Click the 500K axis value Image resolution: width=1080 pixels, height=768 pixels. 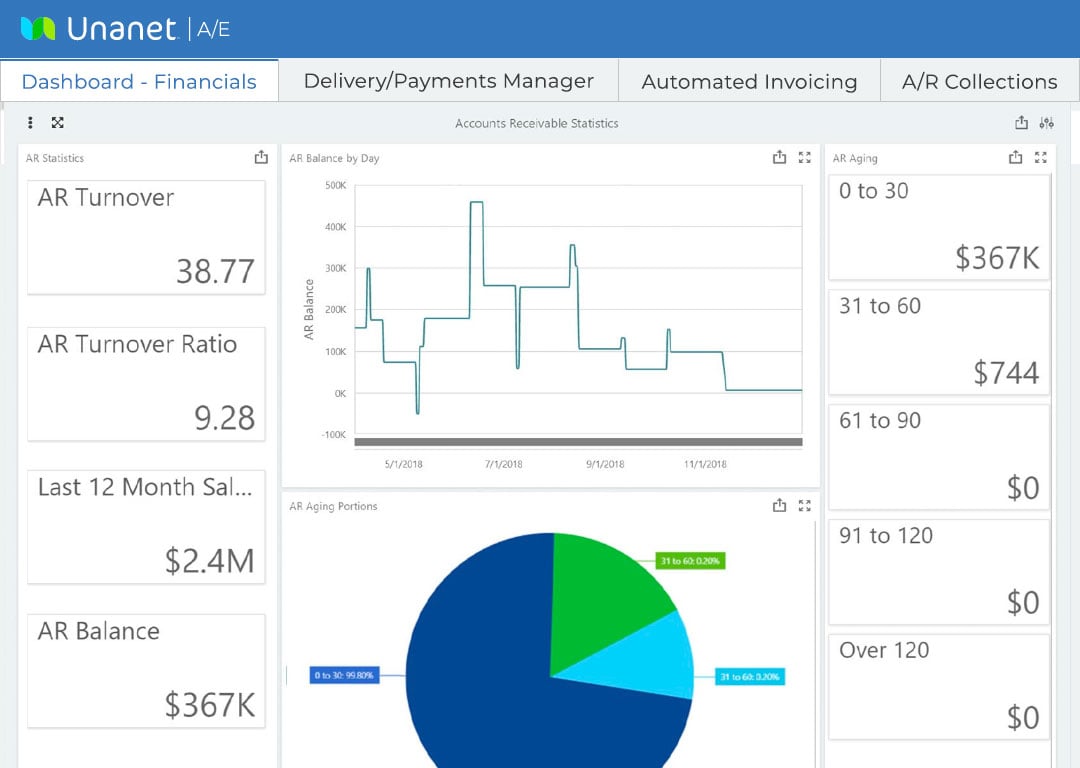tap(335, 185)
